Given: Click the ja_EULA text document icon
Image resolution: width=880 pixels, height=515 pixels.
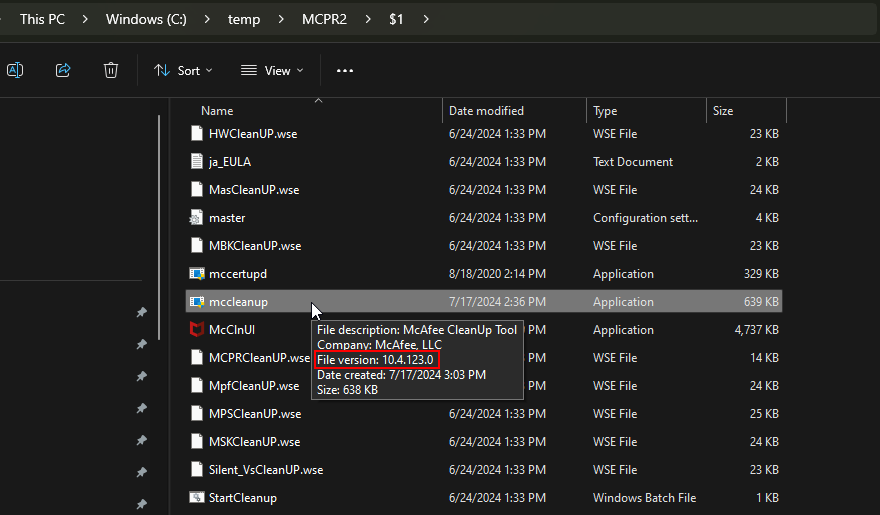Looking at the screenshot, I should pyautogui.click(x=197, y=161).
